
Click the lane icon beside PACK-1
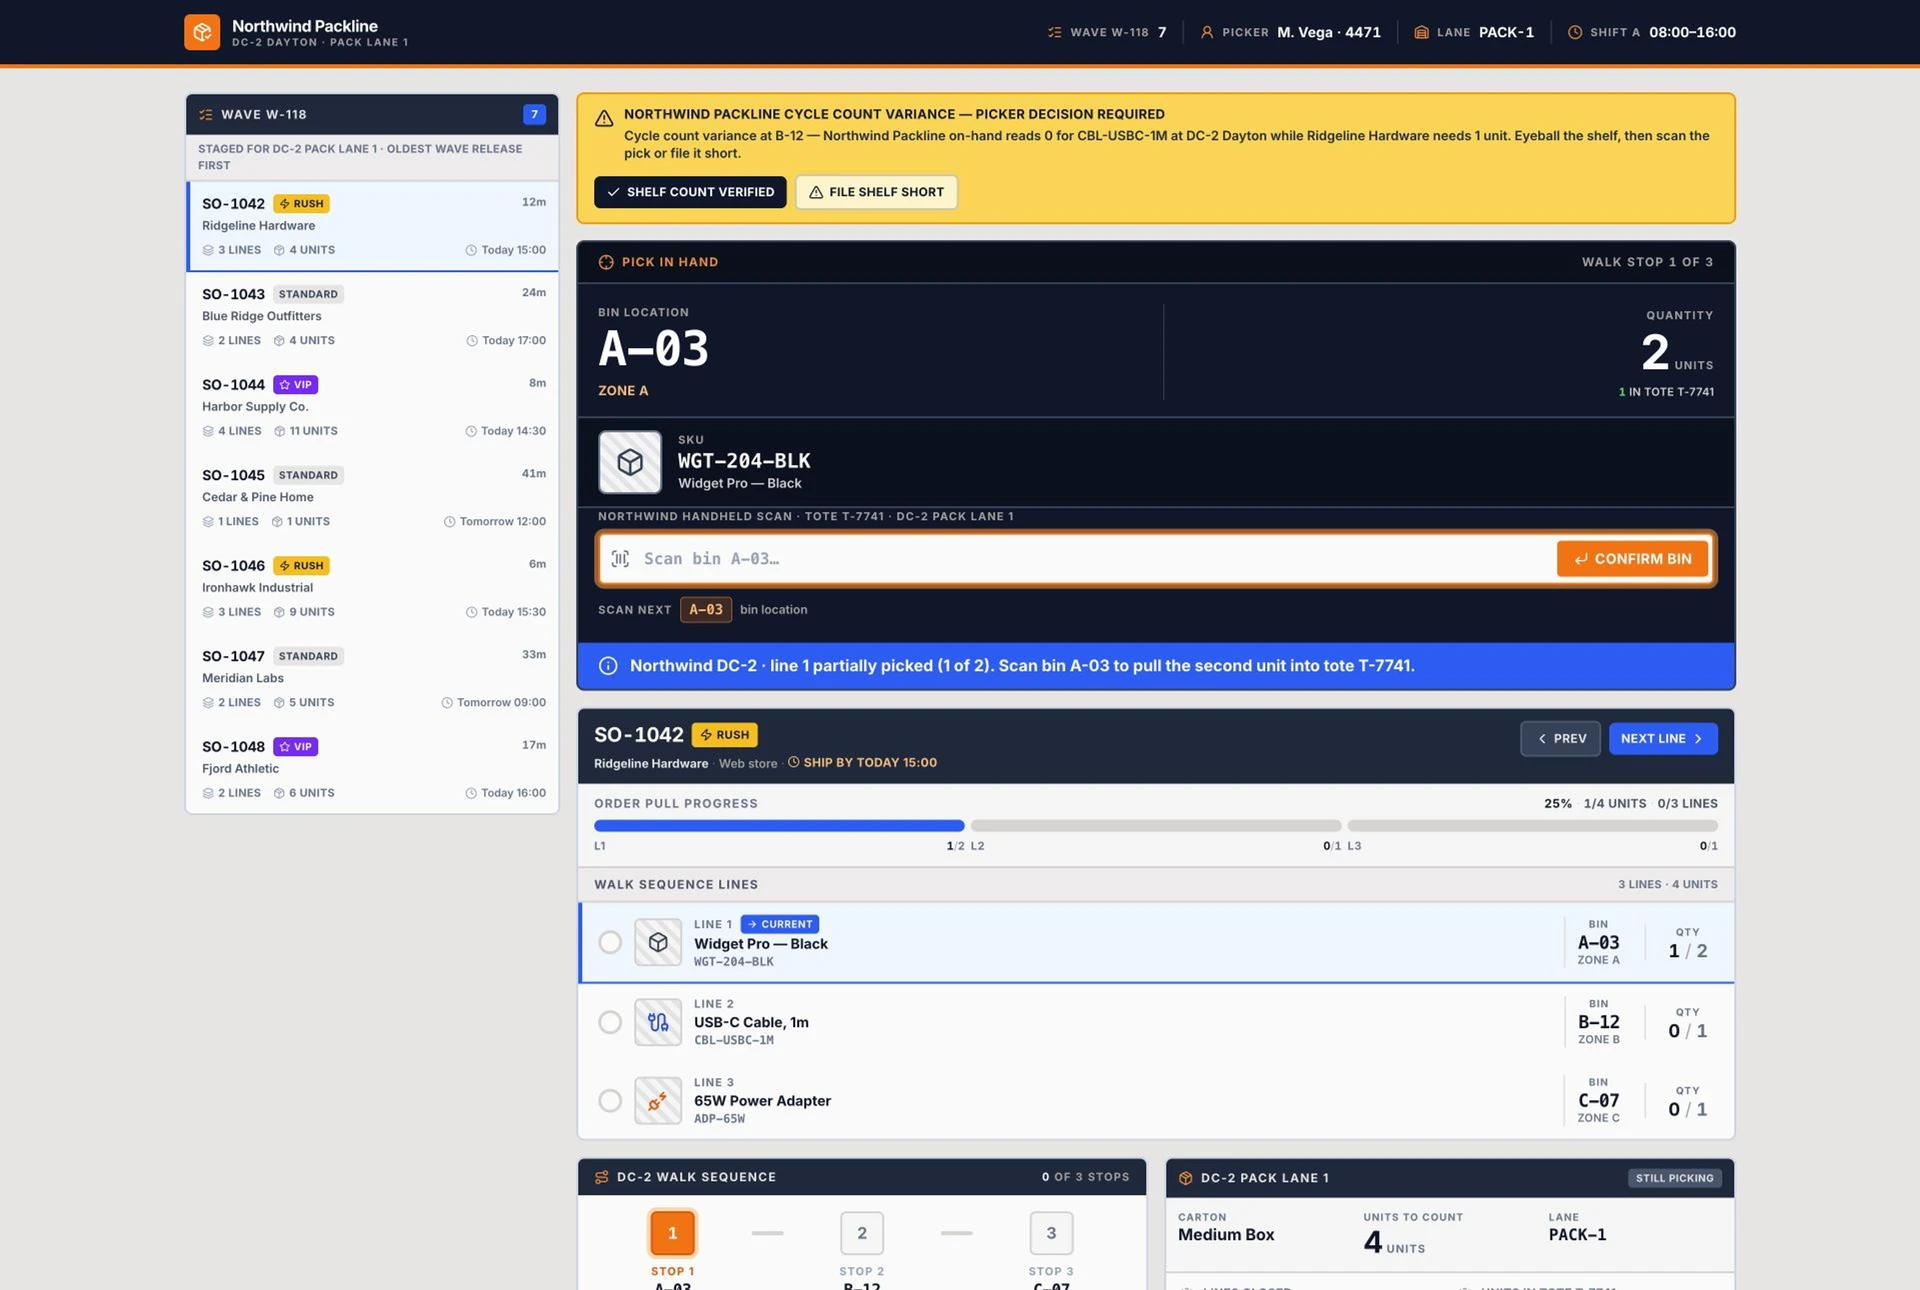(x=1421, y=32)
